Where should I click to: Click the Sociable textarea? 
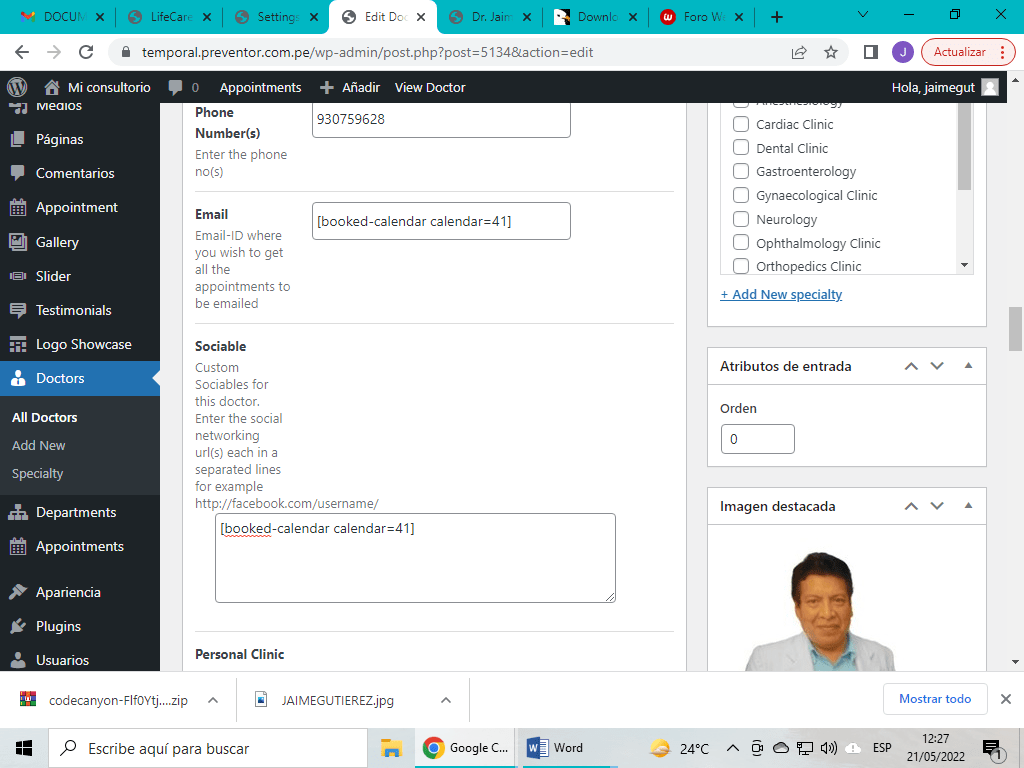coord(415,558)
